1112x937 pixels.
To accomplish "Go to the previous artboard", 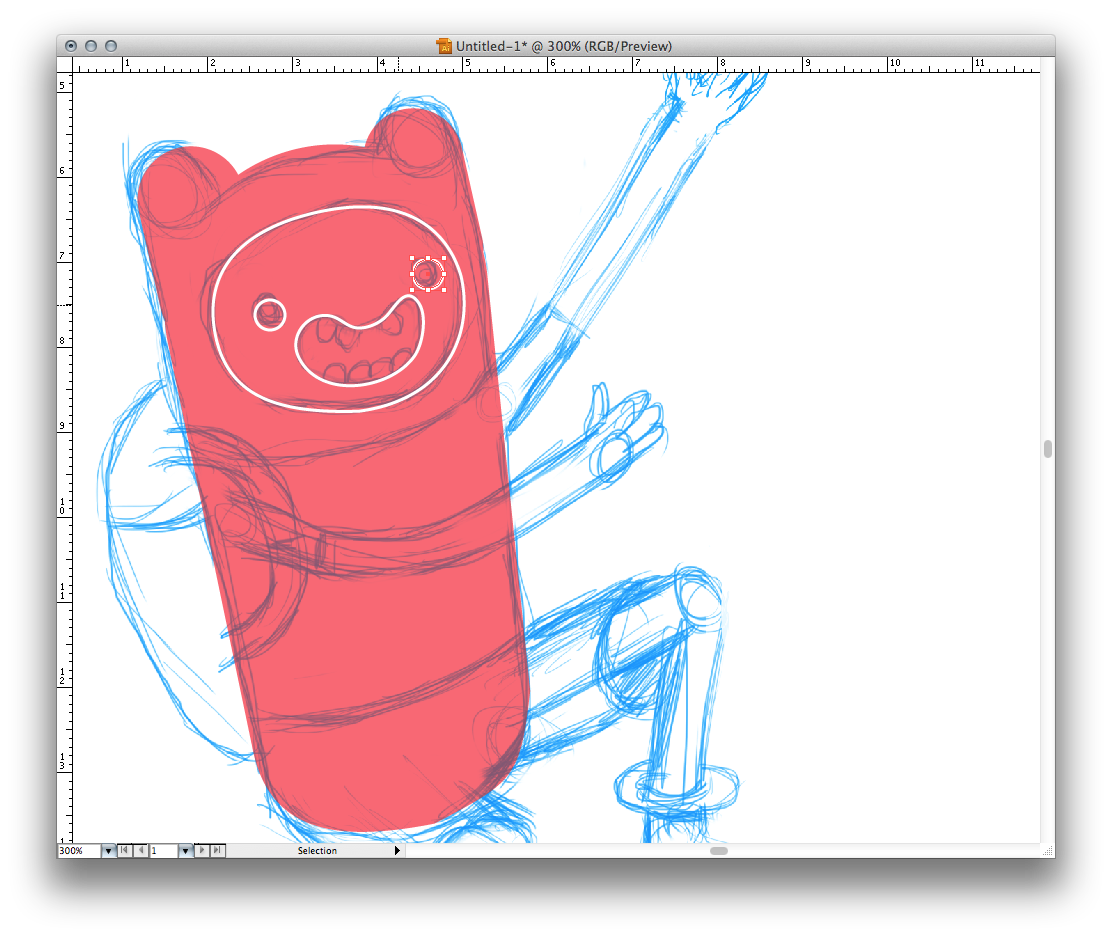I will pos(140,851).
